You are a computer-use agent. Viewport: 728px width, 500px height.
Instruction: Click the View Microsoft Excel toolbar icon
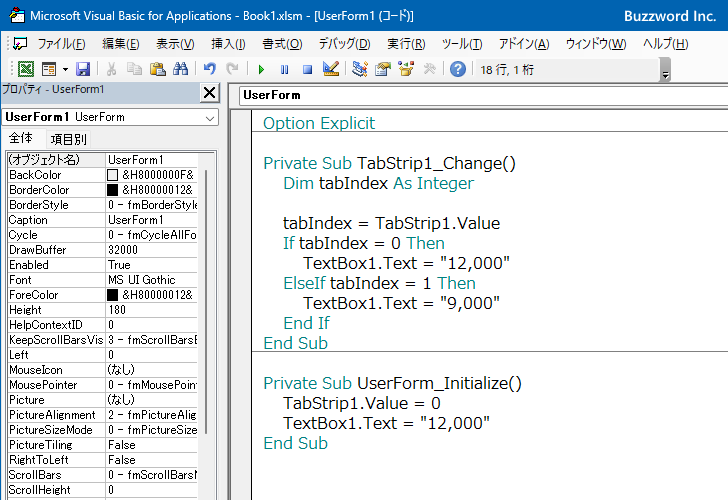26,69
